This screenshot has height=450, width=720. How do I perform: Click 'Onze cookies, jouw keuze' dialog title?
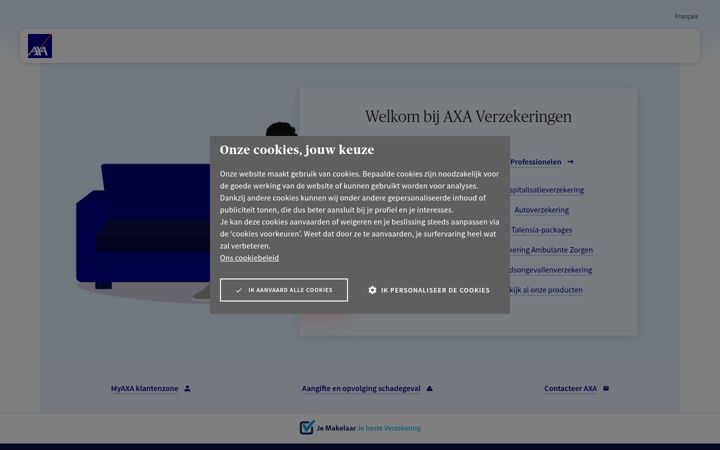[x=297, y=150]
